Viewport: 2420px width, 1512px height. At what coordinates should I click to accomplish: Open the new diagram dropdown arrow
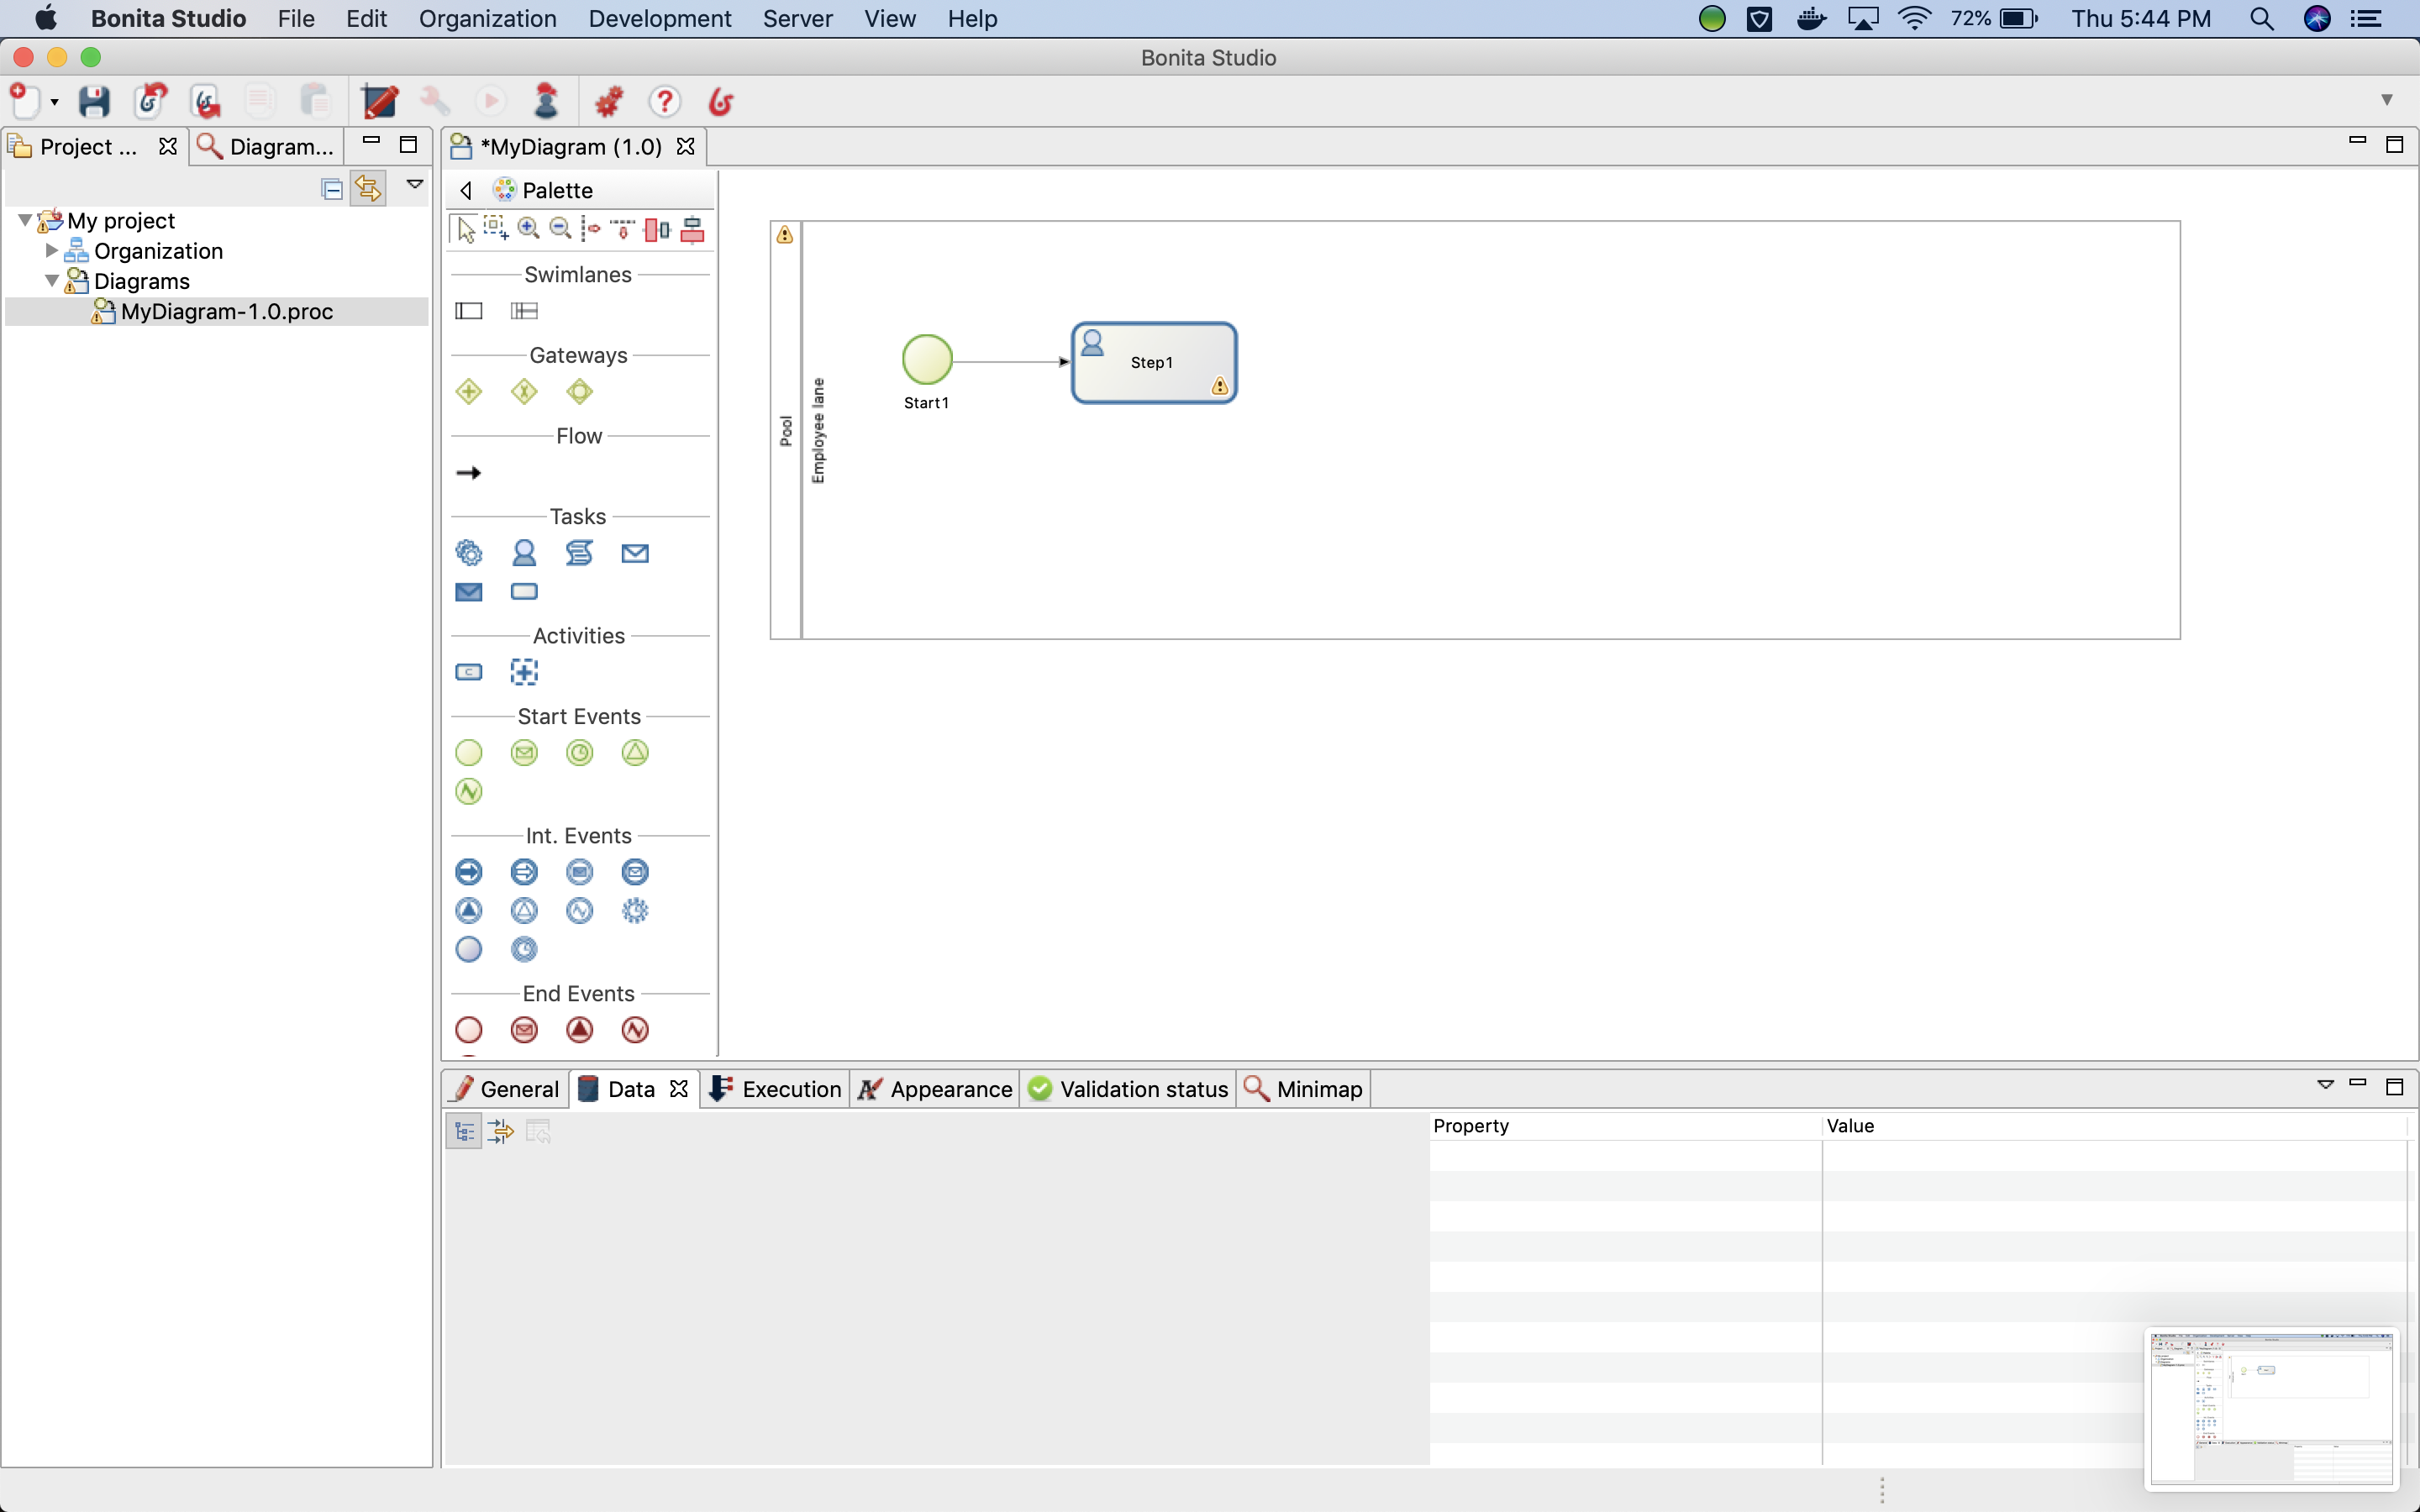(54, 102)
